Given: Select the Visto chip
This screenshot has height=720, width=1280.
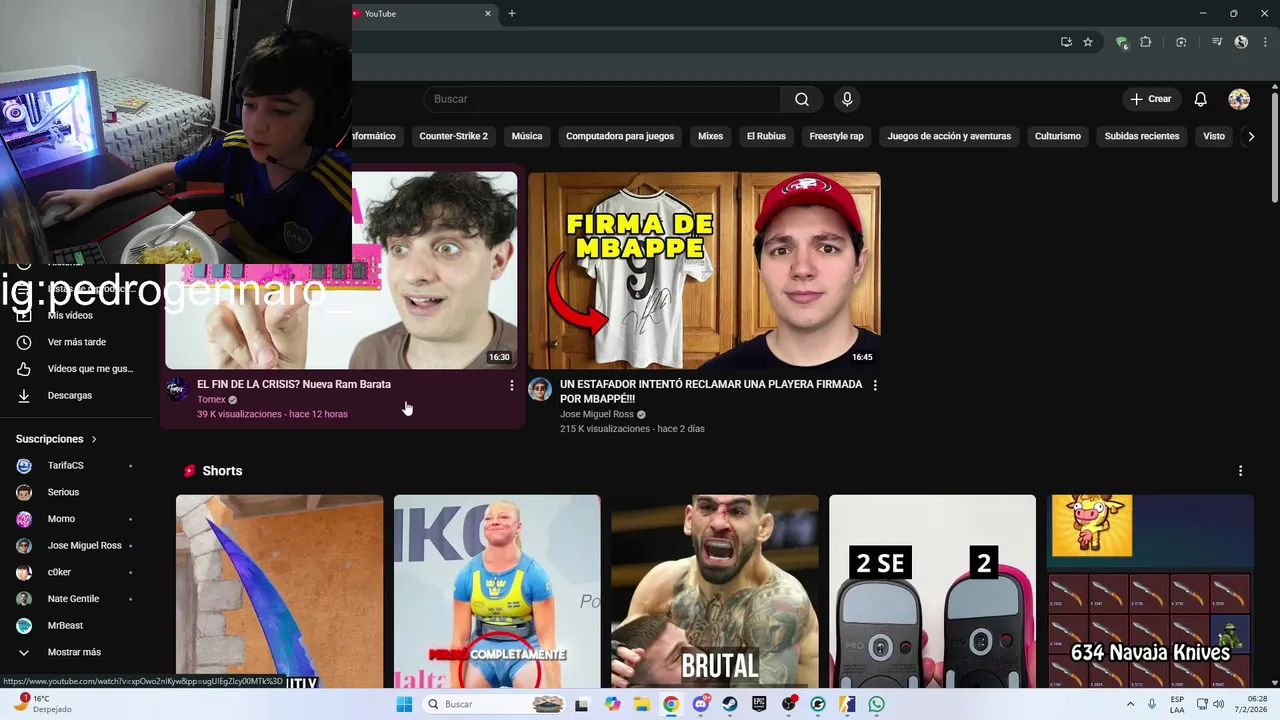Looking at the screenshot, I should tap(1214, 136).
